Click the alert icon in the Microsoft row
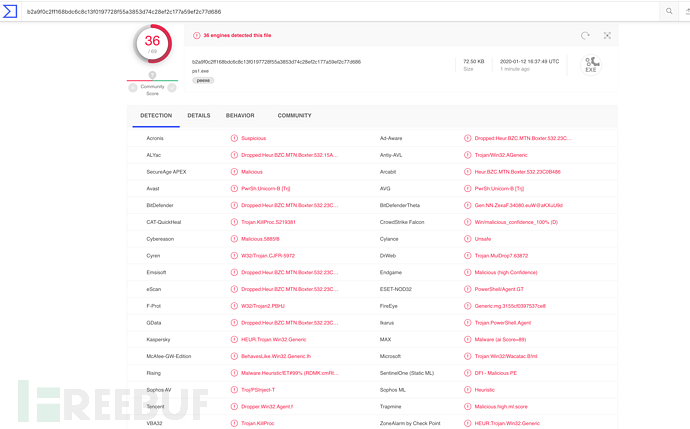 467,356
